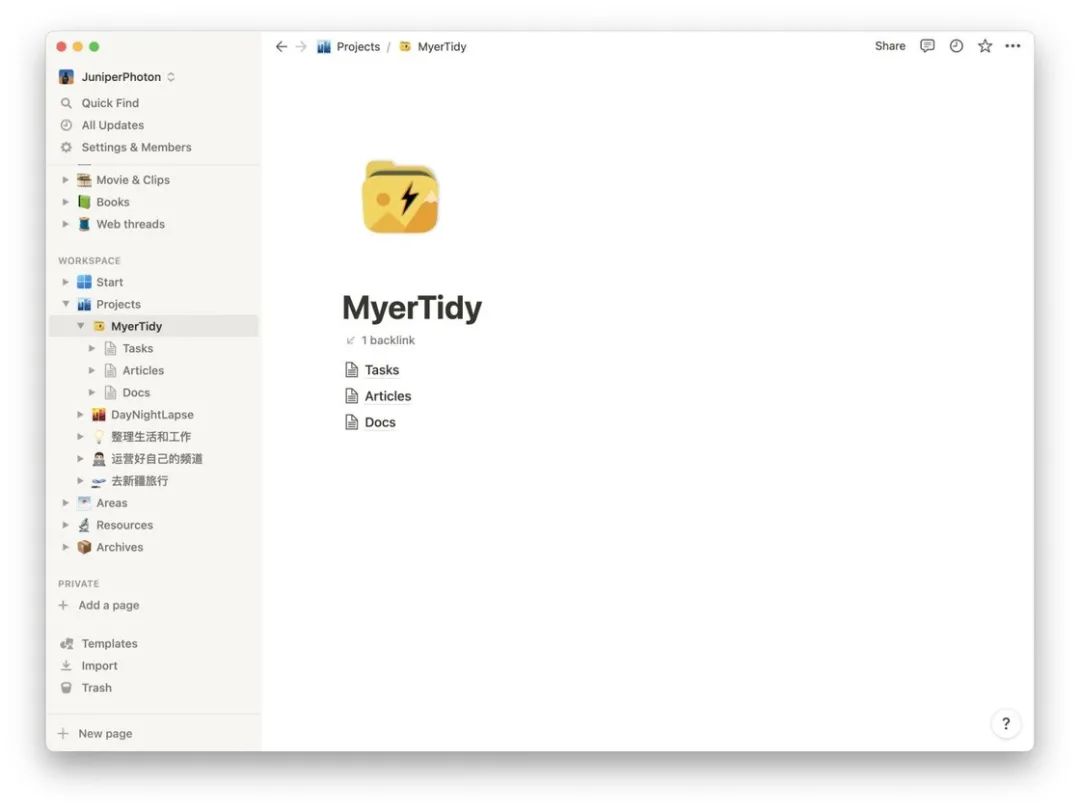Expand the Books page arrow
Screen dimensions: 1080x812
(65, 202)
